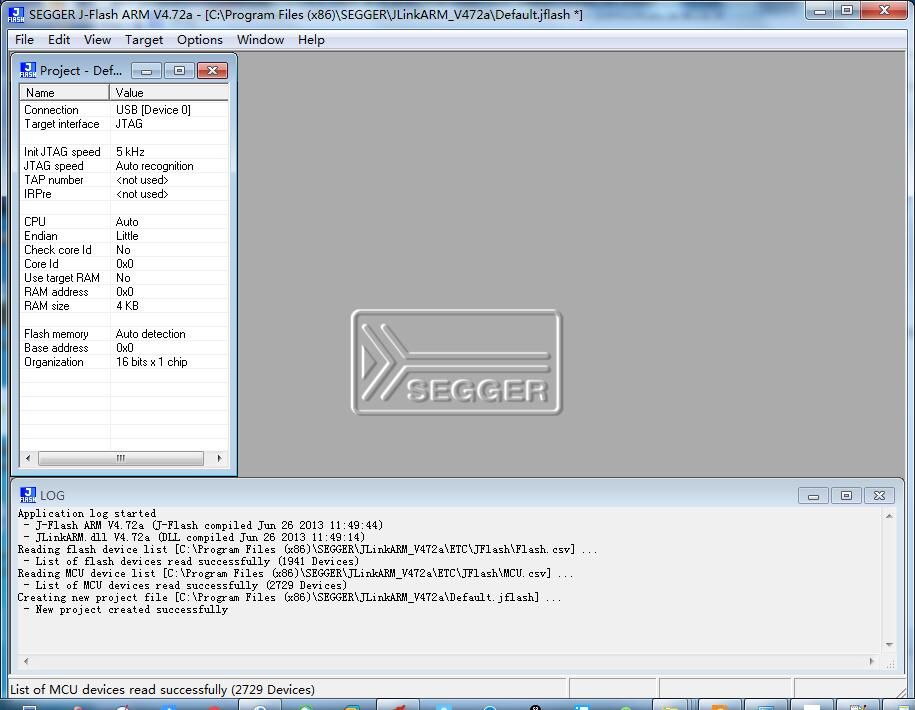Close the LOG window
Viewport: 915px width, 710px height.
pyautogui.click(x=879, y=496)
